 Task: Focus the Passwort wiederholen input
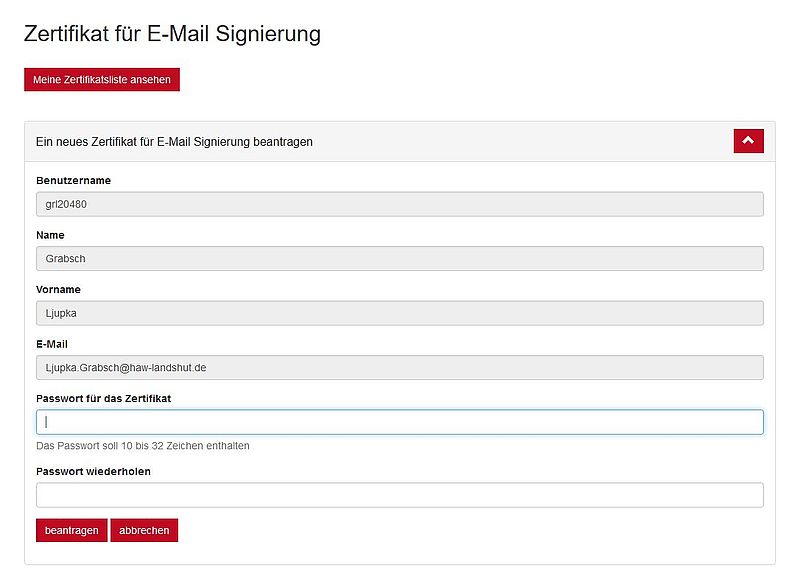399,495
